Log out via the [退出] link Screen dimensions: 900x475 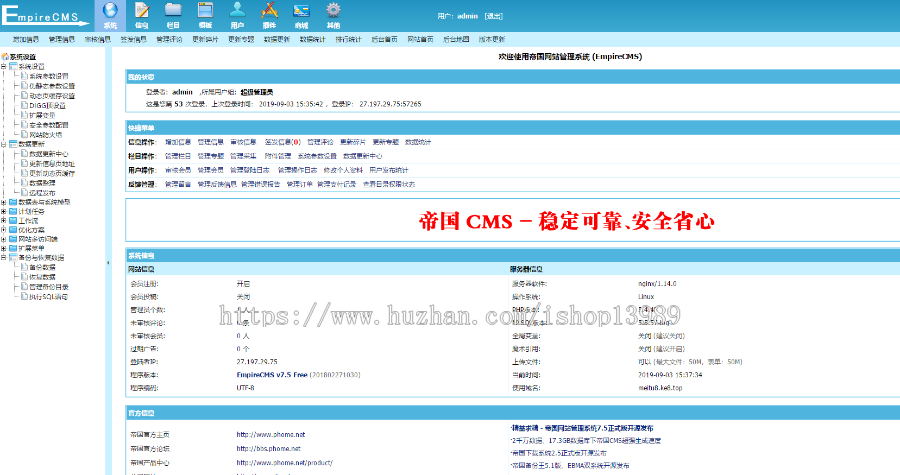tap(494, 16)
